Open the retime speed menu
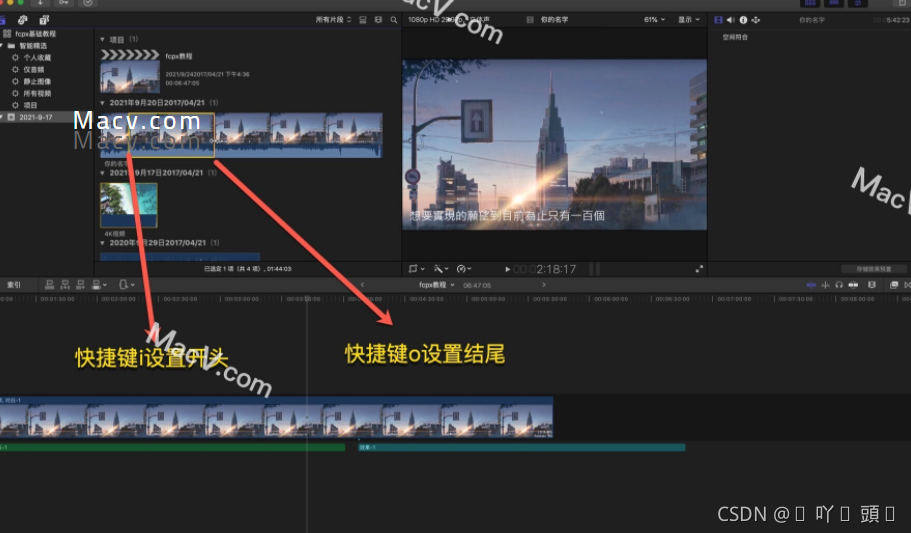The width and height of the screenshot is (911, 533). 464,269
